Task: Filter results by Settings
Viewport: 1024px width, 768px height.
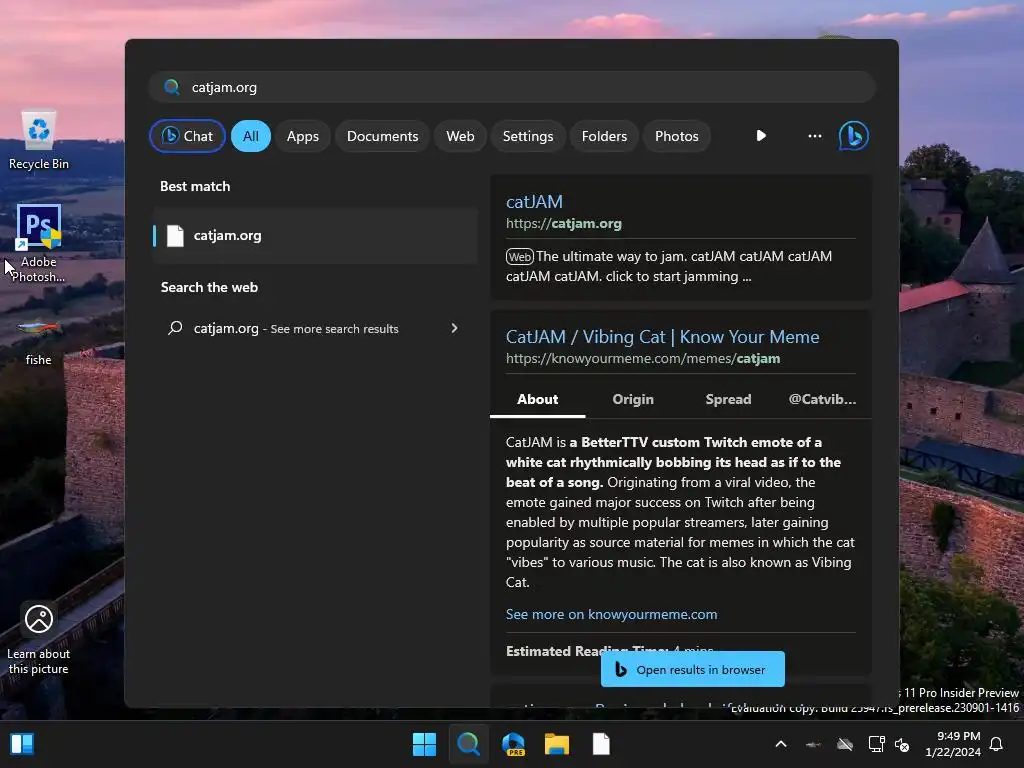Action: pyautogui.click(x=528, y=136)
